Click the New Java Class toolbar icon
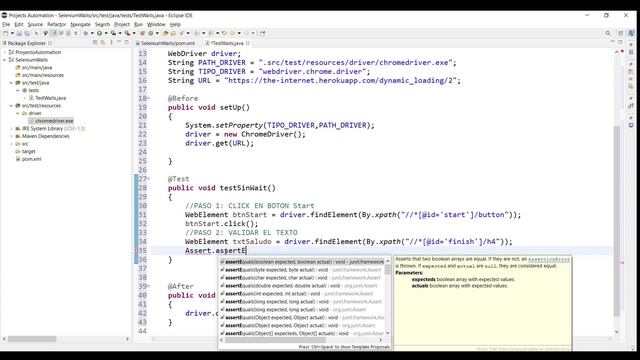This screenshot has width=640, height=360. [151, 33]
